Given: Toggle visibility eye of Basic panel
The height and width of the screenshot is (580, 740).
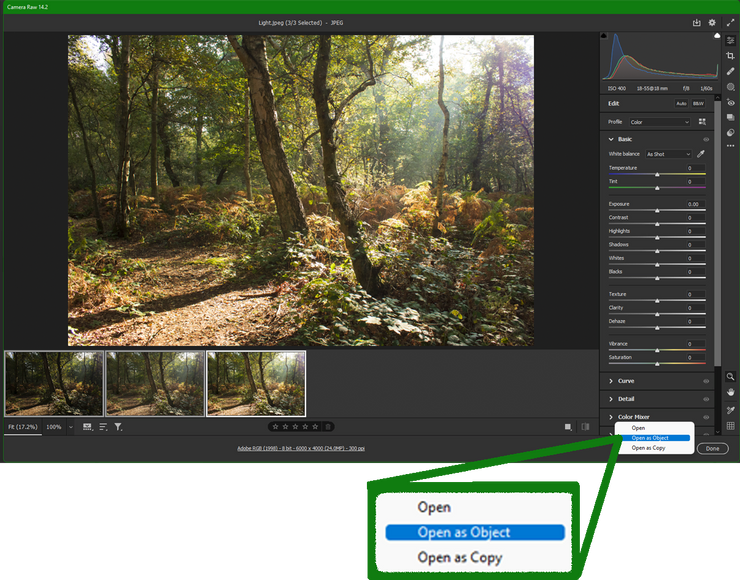Looking at the screenshot, I should (706, 139).
